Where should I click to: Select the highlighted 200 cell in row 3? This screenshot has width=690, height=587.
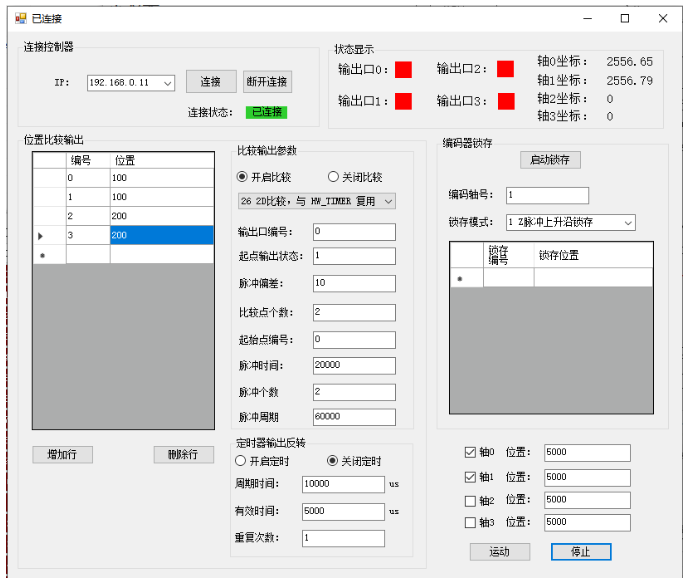pos(162,235)
